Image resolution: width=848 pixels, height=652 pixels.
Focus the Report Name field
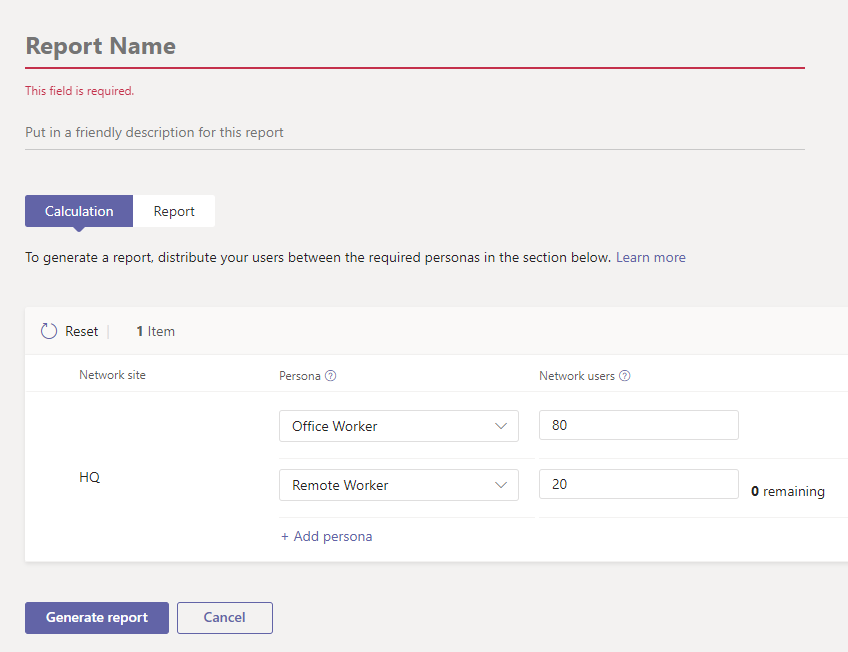[414, 47]
